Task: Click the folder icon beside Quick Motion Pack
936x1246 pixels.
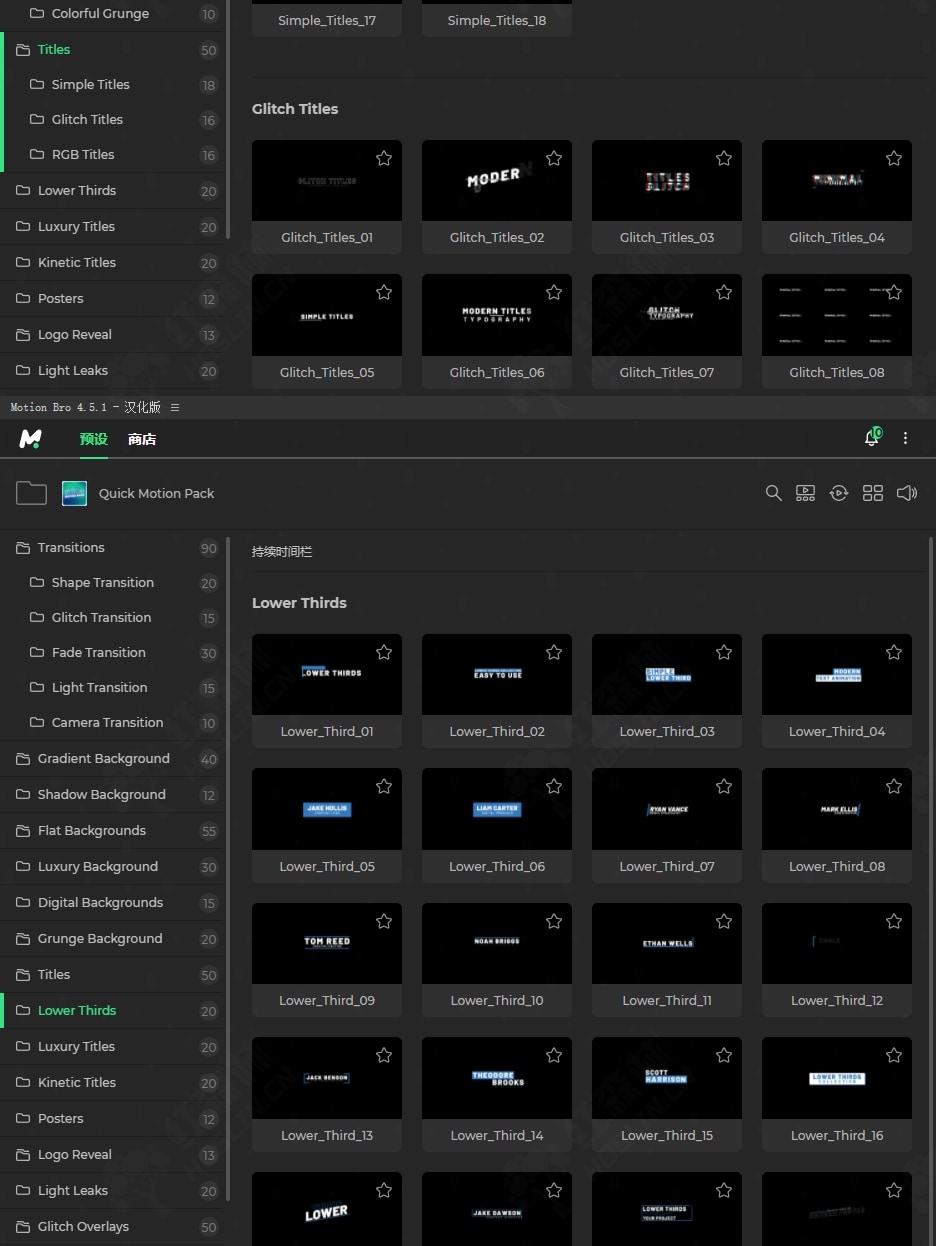Action: (x=31, y=493)
